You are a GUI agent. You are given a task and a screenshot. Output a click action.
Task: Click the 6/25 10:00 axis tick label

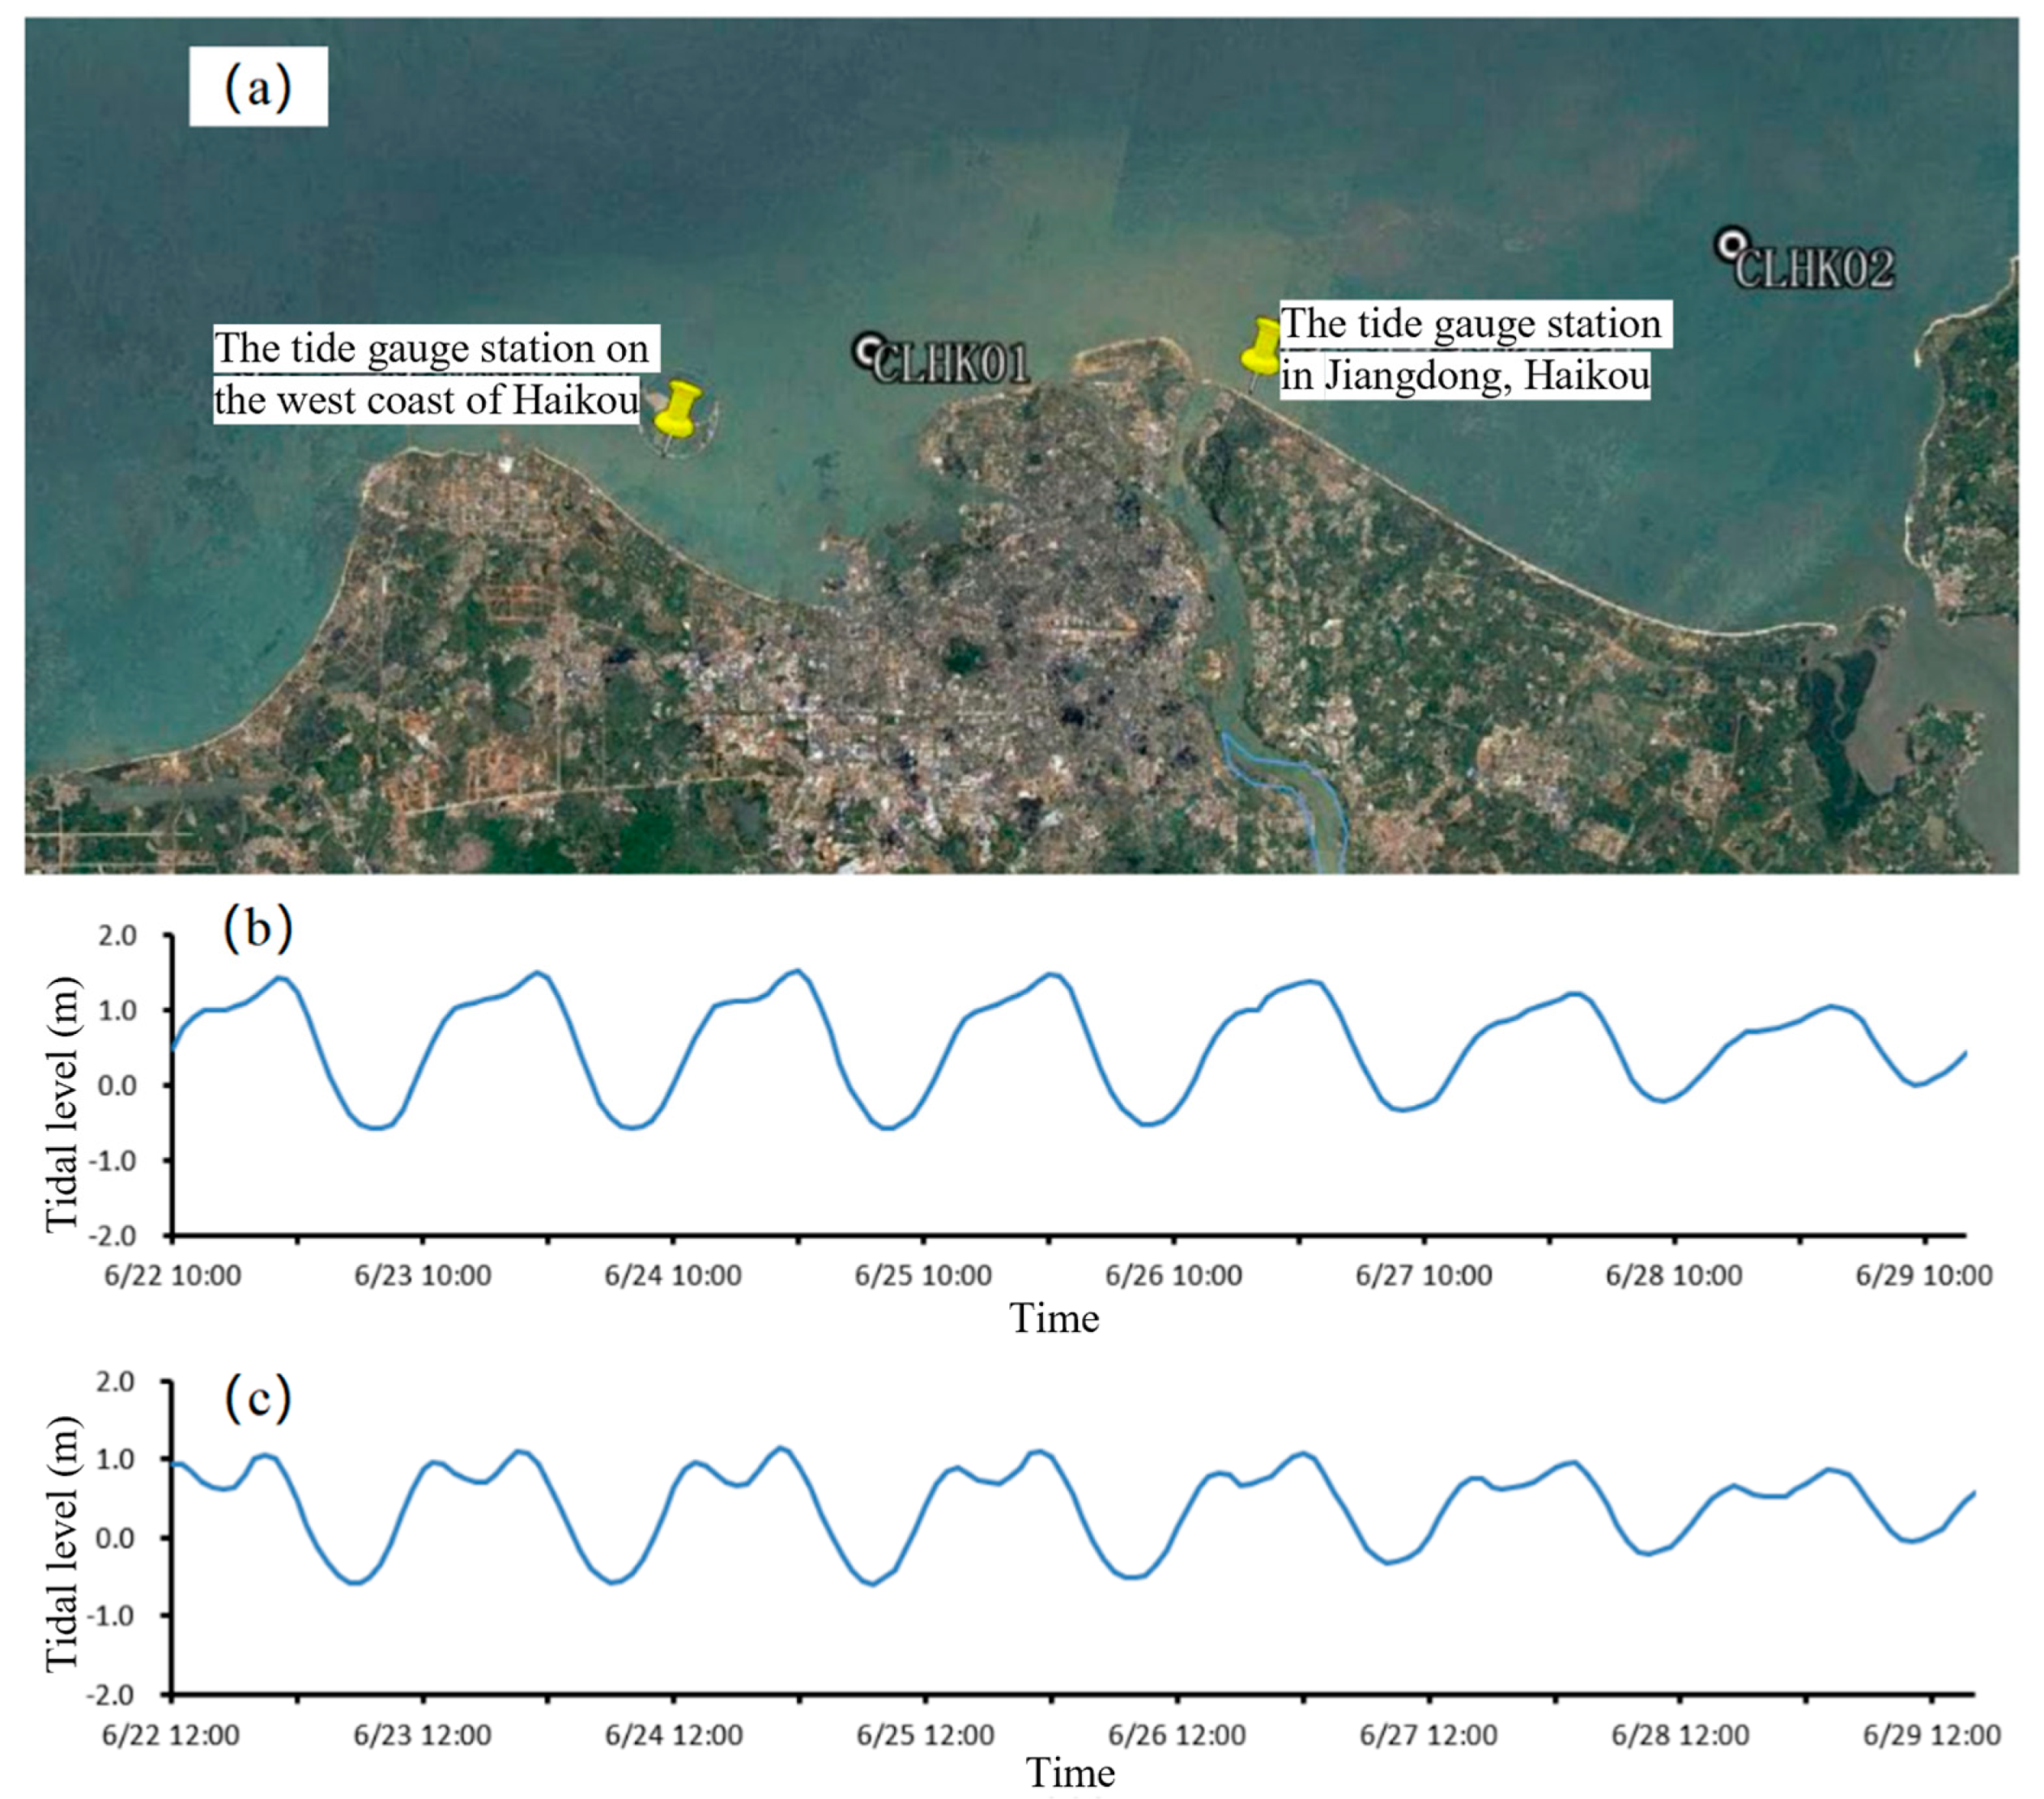[922, 1275]
